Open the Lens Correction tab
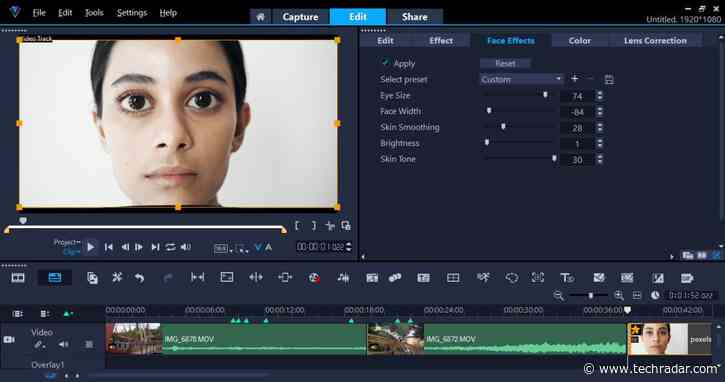The width and height of the screenshot is (725, 382). pyautogui.click(x=655, y=41)
